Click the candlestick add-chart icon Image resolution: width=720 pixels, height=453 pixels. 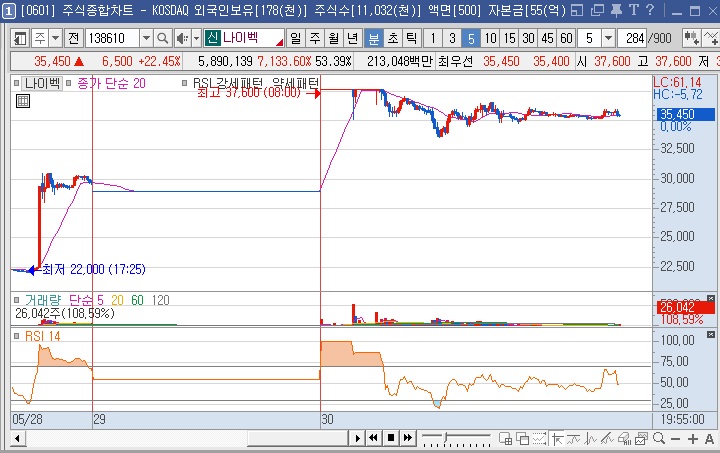(x=692, y=38)
